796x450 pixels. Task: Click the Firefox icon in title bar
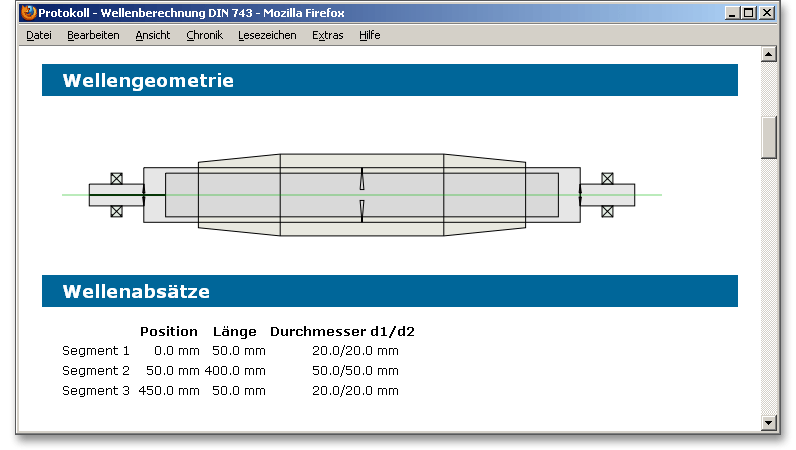pos(28,13)
